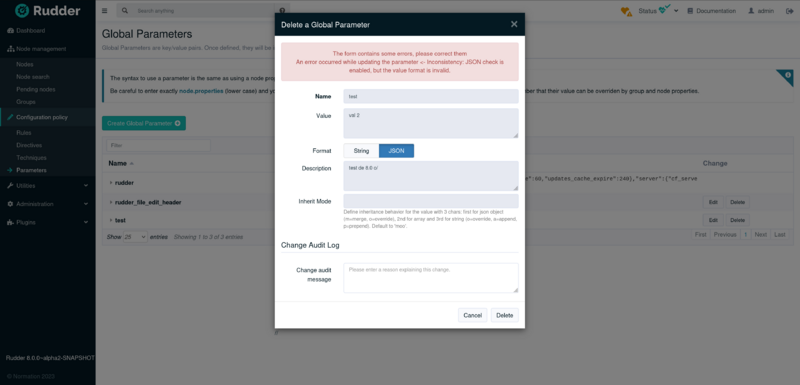The height and width of the screenshot is (385, 800).
Task: Click the logout icon
Action: [x=789, y=11]
